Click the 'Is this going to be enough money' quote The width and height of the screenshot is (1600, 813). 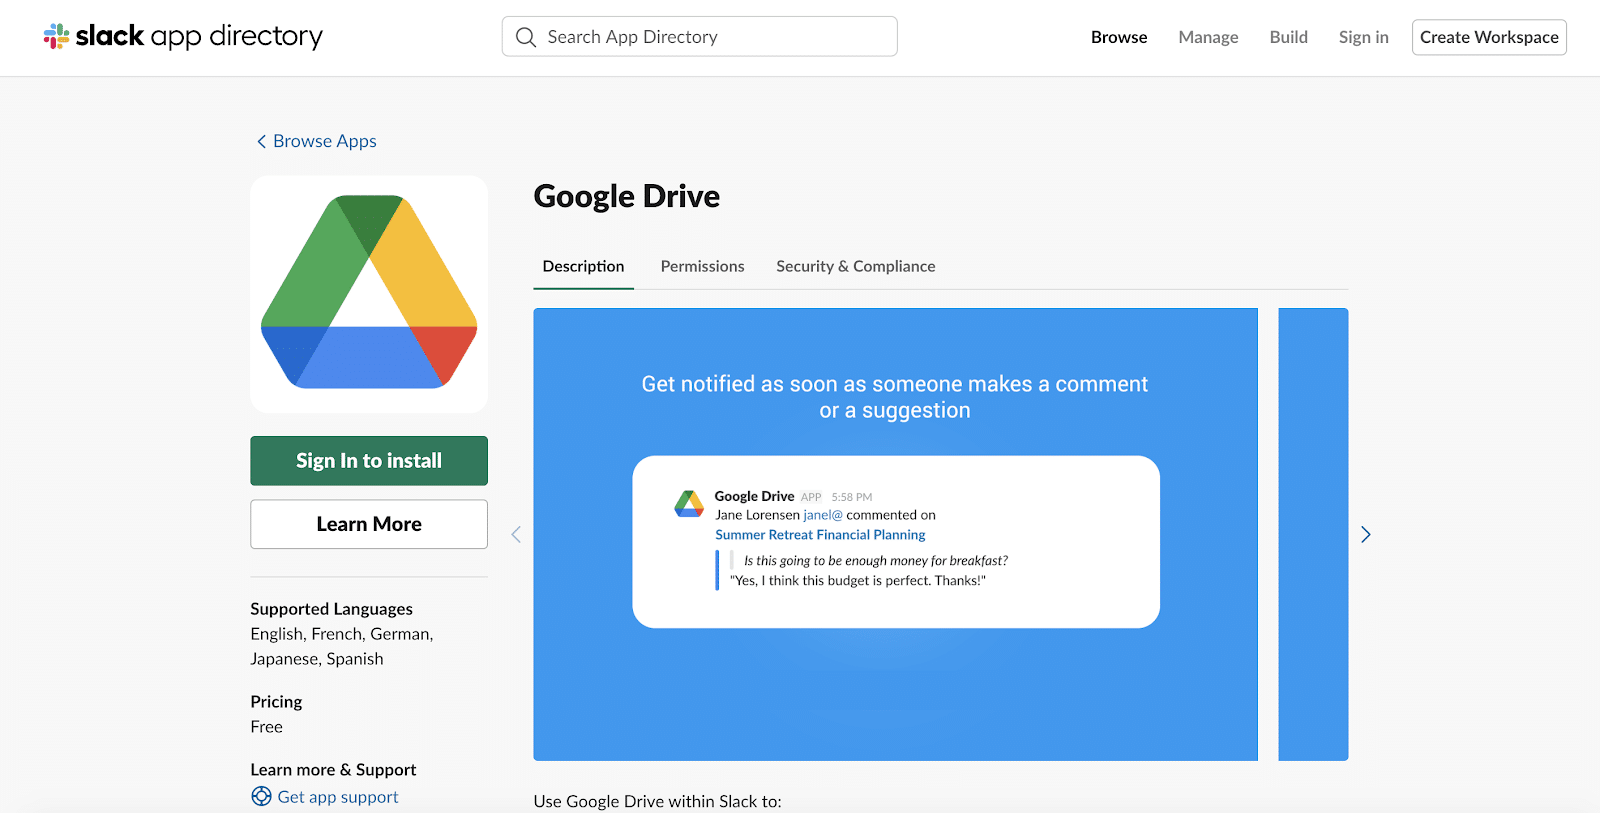click(876, 561)
